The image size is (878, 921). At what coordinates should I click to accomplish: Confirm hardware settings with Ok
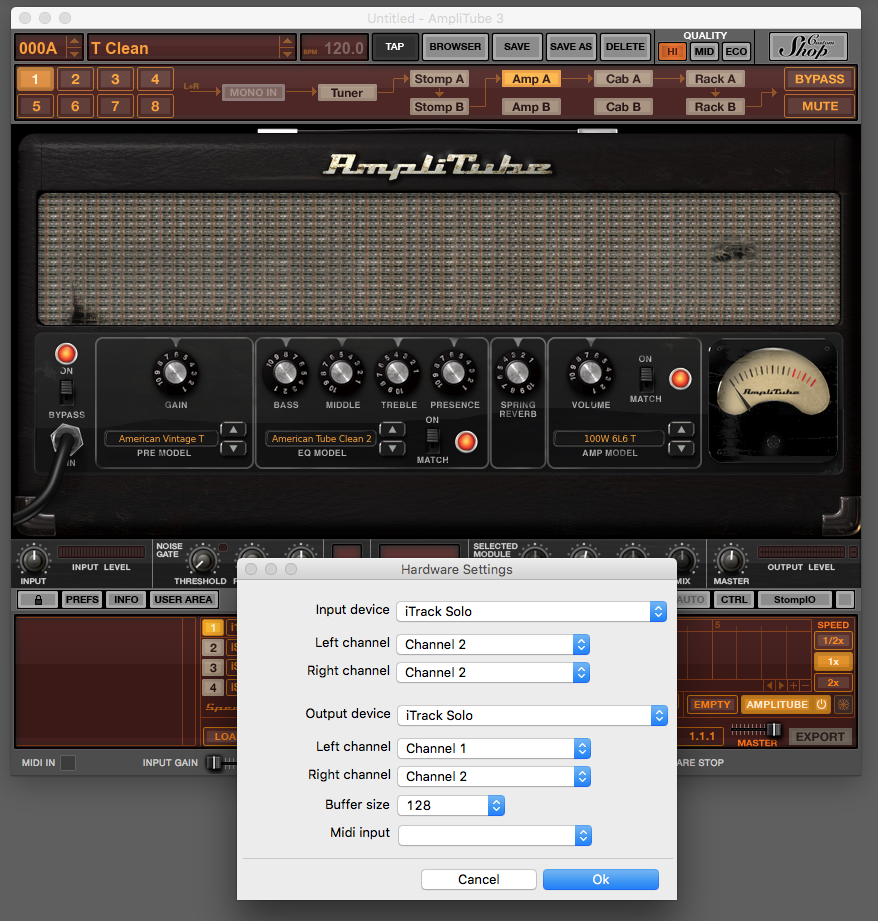[x=600, y=879]
